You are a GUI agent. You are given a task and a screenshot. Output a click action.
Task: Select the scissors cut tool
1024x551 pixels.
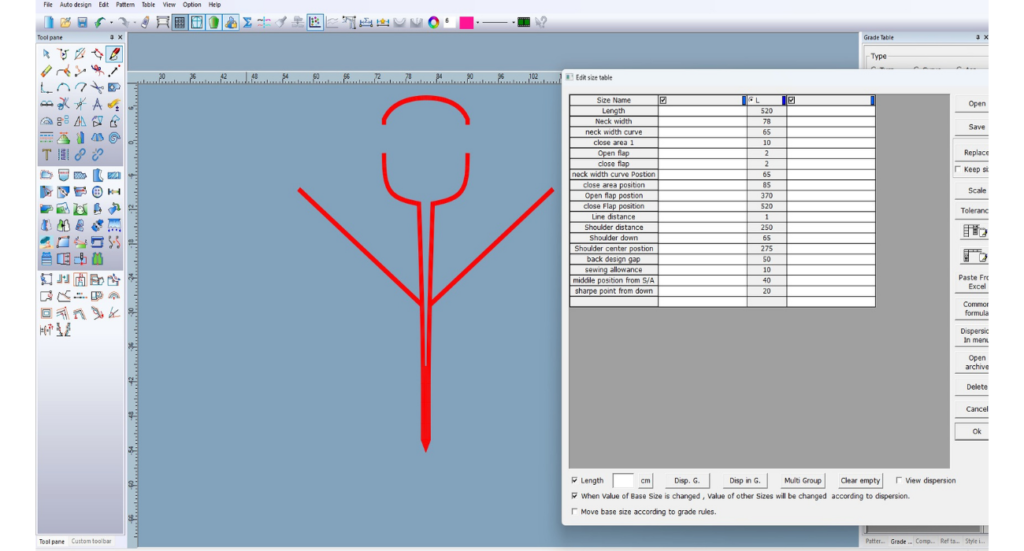[x=97, y=87]
